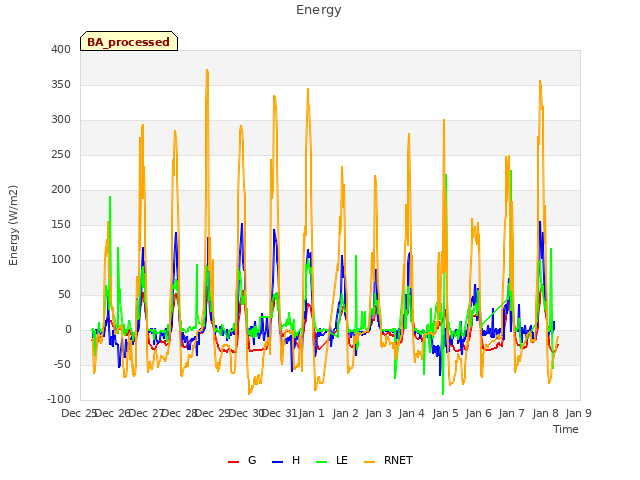
Task: Toggle the H series in legend
Action: point(286,460)
